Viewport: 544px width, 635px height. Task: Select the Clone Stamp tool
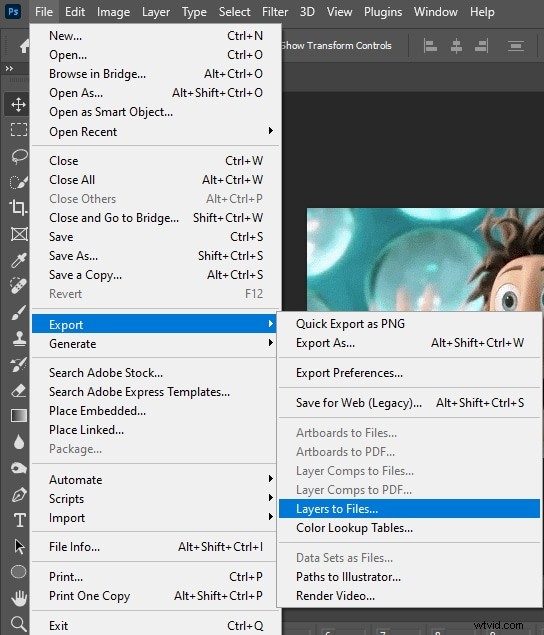pos(19,338)
